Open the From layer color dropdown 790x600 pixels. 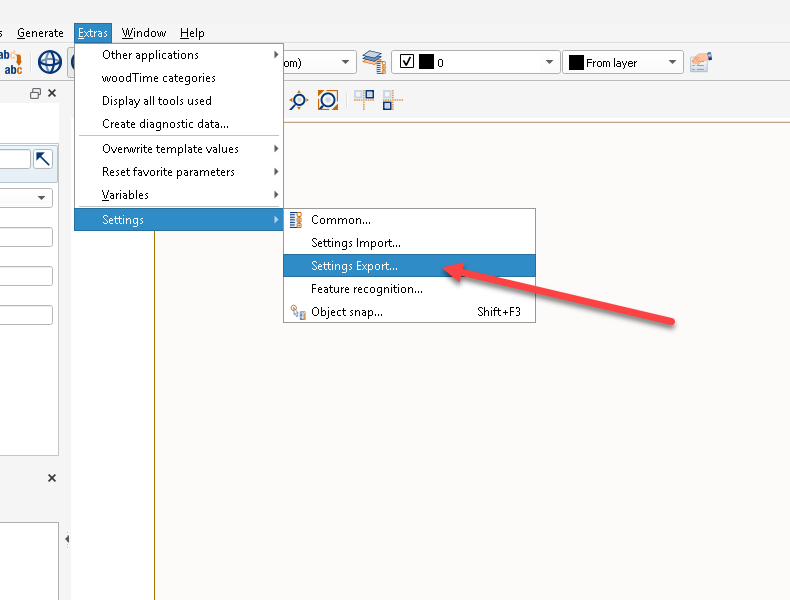point(672,62)
